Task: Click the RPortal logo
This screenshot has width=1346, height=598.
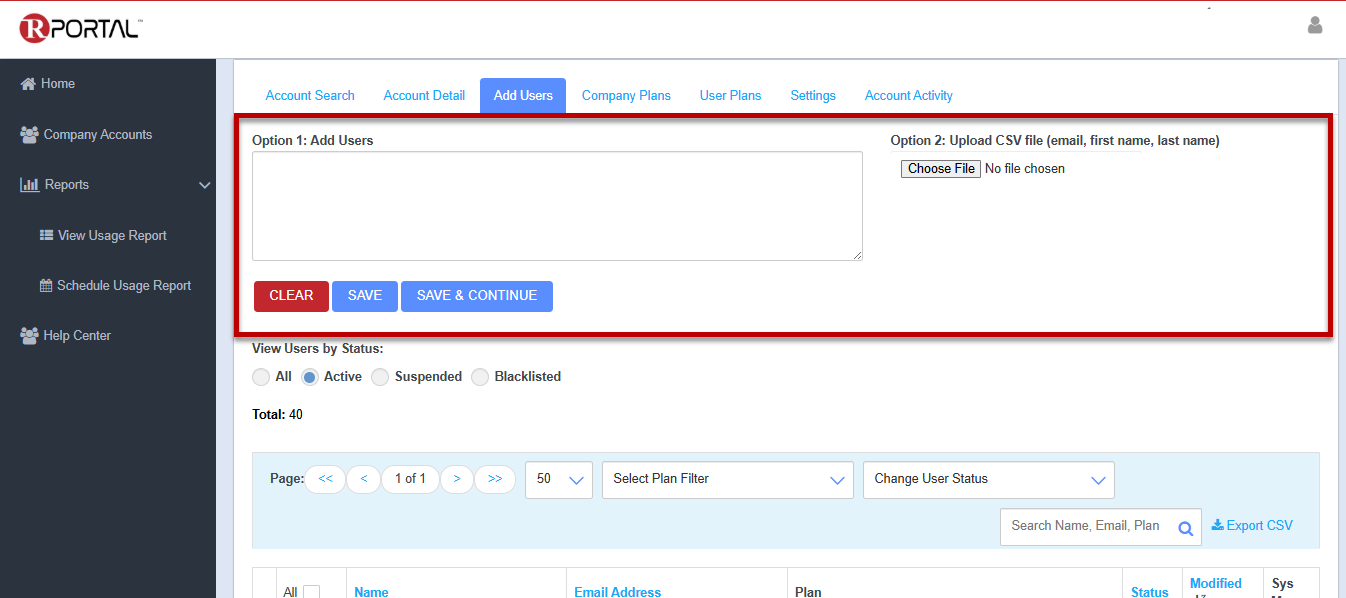Action: 80,29
